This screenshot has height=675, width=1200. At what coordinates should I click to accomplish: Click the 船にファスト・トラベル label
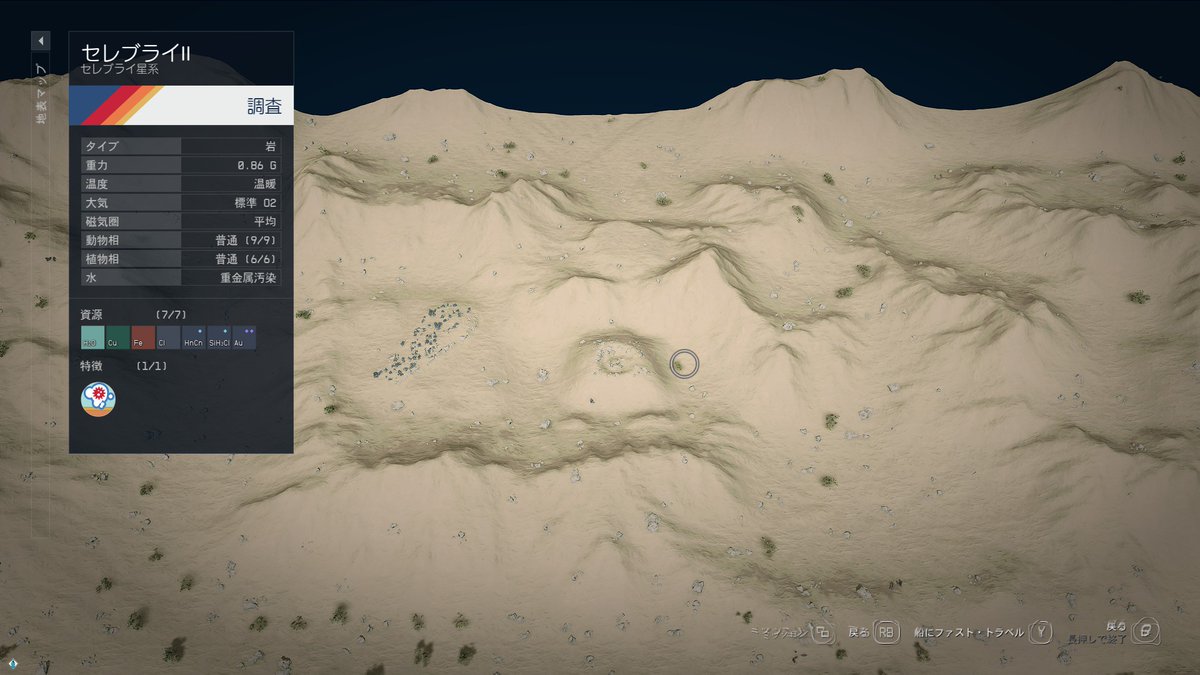pos(969,632)
